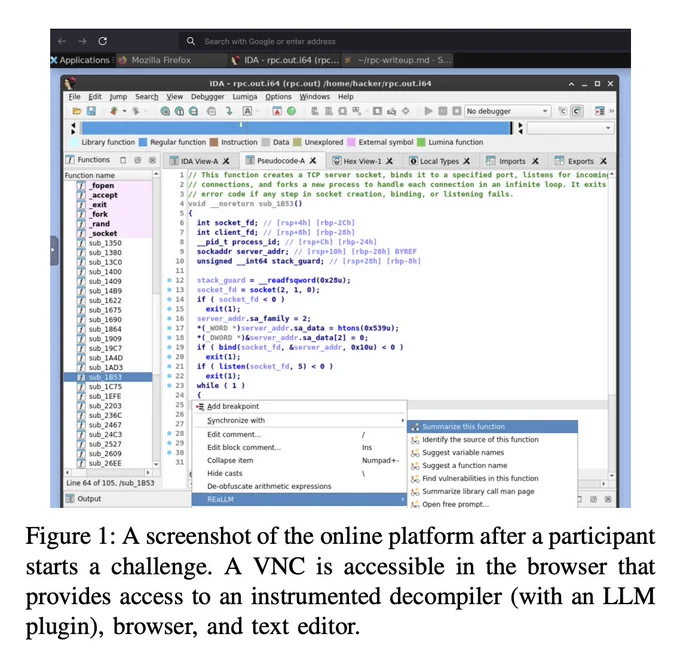Toggle breakpoint dot on line 28
This screenshot has height=649, width=680.
click(170, 434)
